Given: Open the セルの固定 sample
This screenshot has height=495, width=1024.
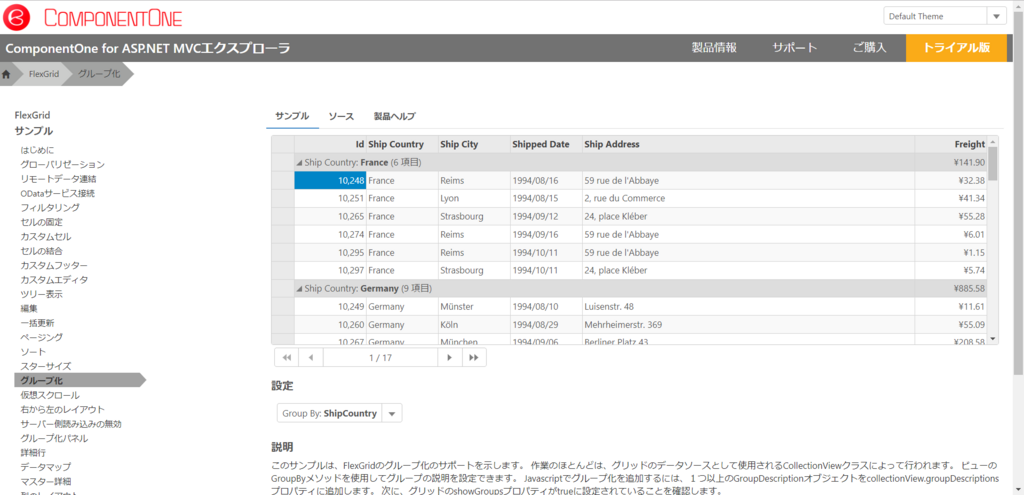Looking at the screenshot, I should coord(41,222).
